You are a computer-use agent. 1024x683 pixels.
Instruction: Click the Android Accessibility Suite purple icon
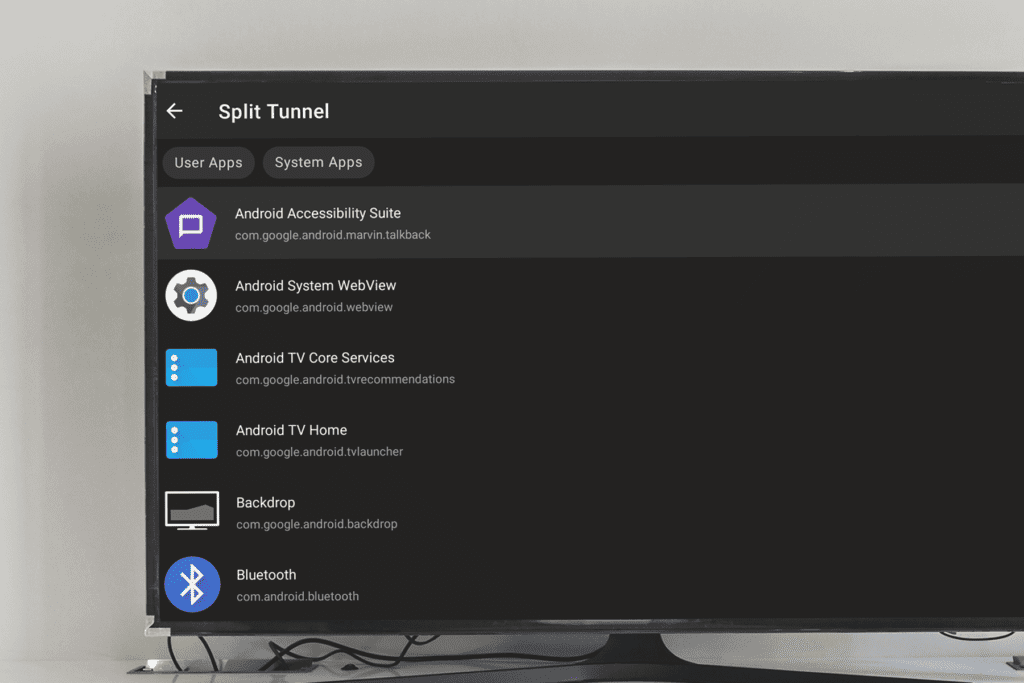coord(191,223)
